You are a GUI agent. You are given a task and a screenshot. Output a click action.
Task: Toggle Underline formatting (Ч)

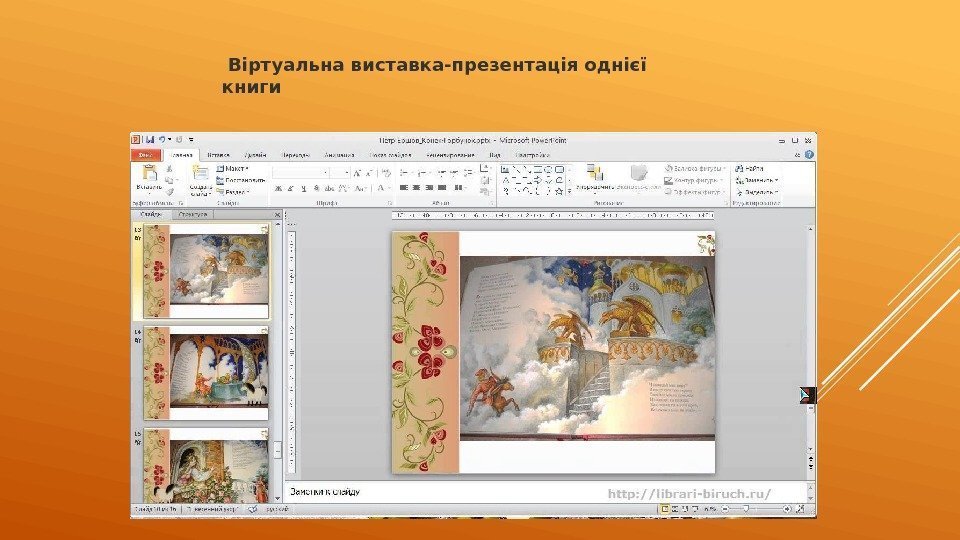click(x=303, y=189)
